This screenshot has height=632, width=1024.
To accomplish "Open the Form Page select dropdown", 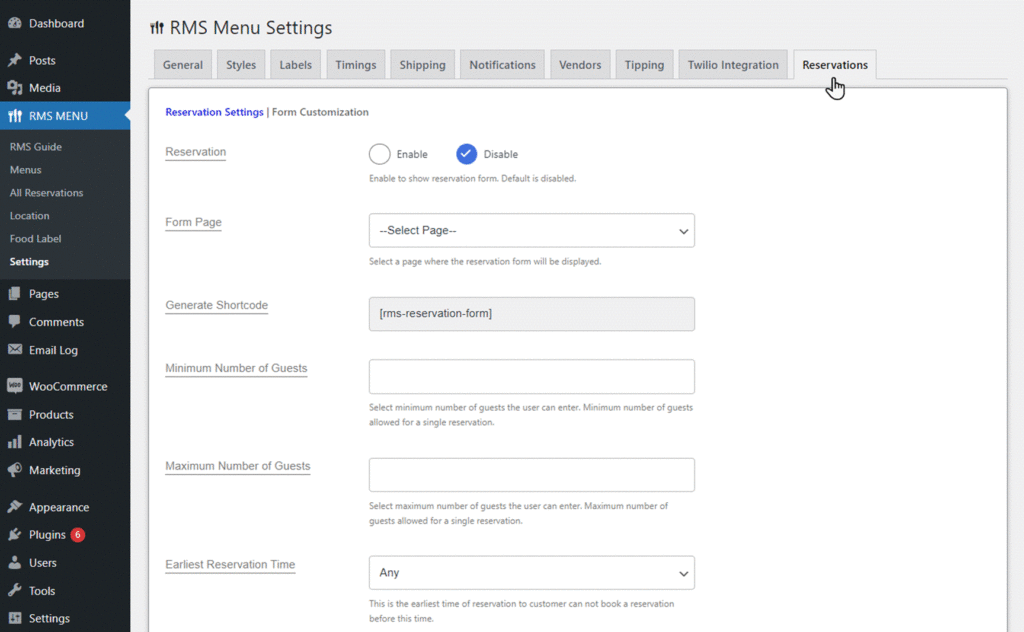I will 532,230.
